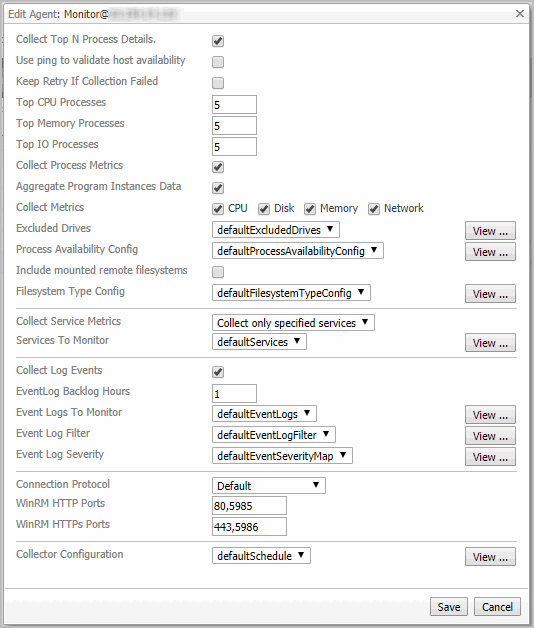Screen dimensions: 534x628
Task: Expand the Collector Configuration schedule dropdown
Action: pyautogui.click(x=261, y=556)
